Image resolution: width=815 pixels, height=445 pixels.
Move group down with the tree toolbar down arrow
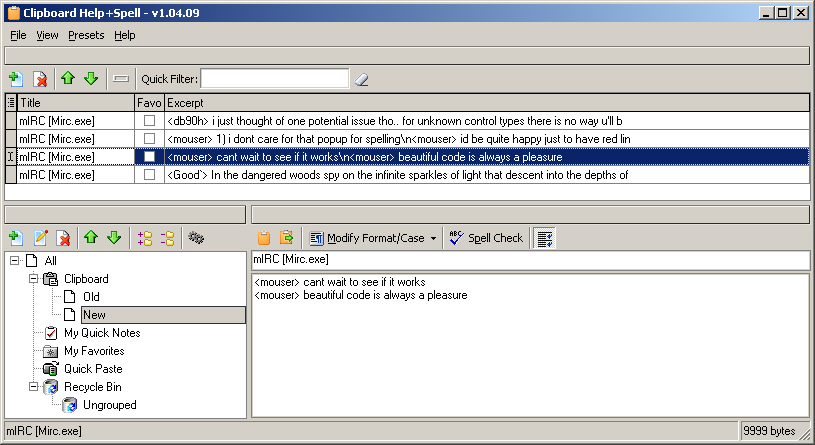(x=114, y=238)
